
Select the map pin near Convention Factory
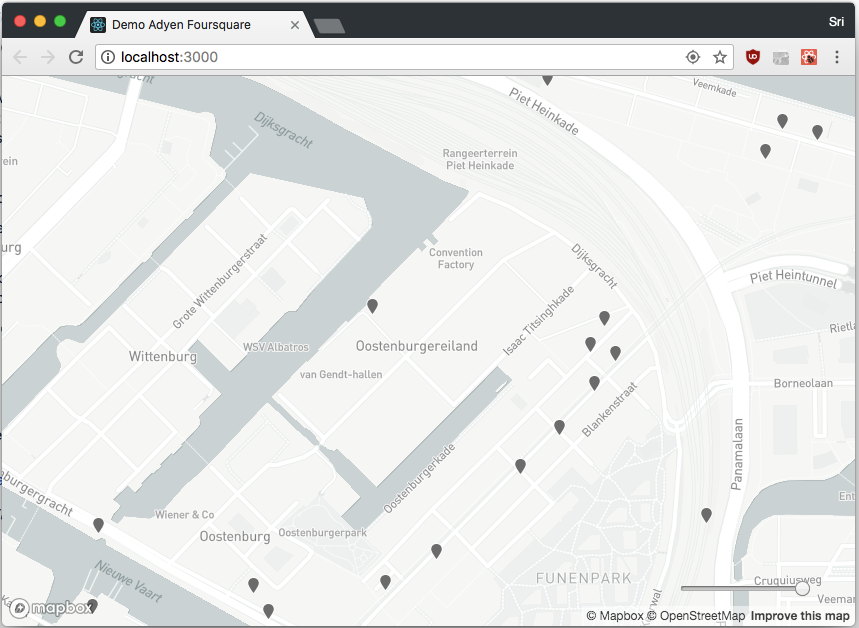pyautogui.click(x=372, y=306)
